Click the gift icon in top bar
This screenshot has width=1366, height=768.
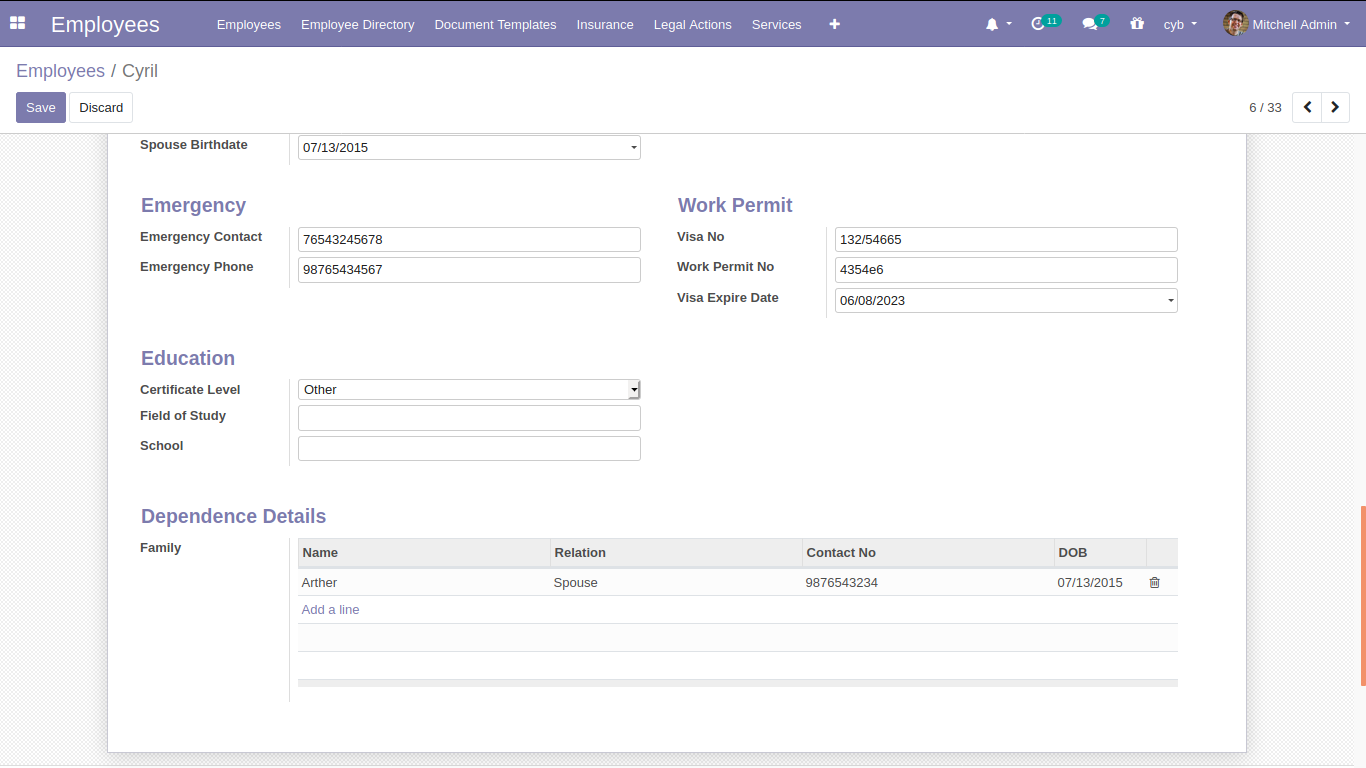click(1137, 23)
